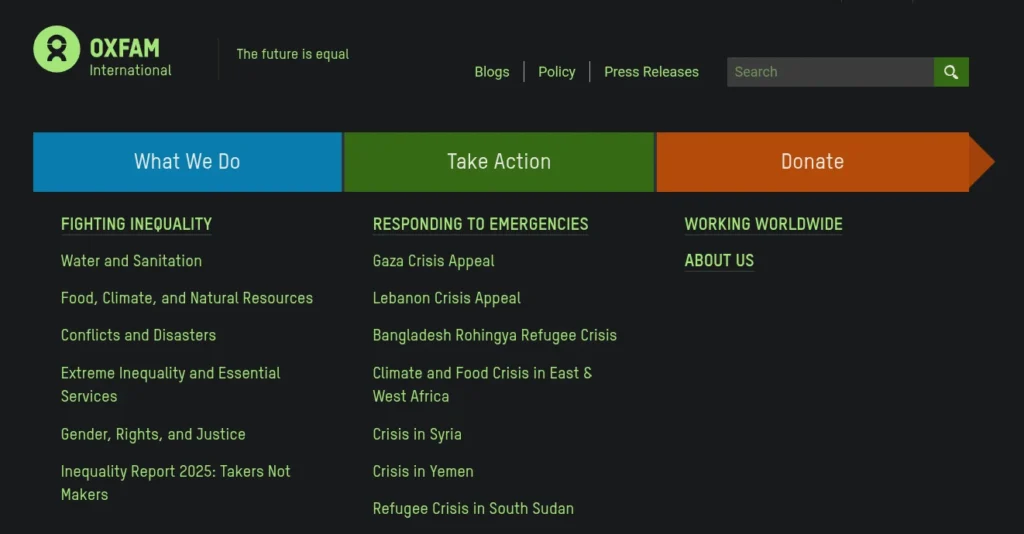Screen dimensions: 1024x534
Task: Open Fighting Inequality section heading
Action: (136, 224)
